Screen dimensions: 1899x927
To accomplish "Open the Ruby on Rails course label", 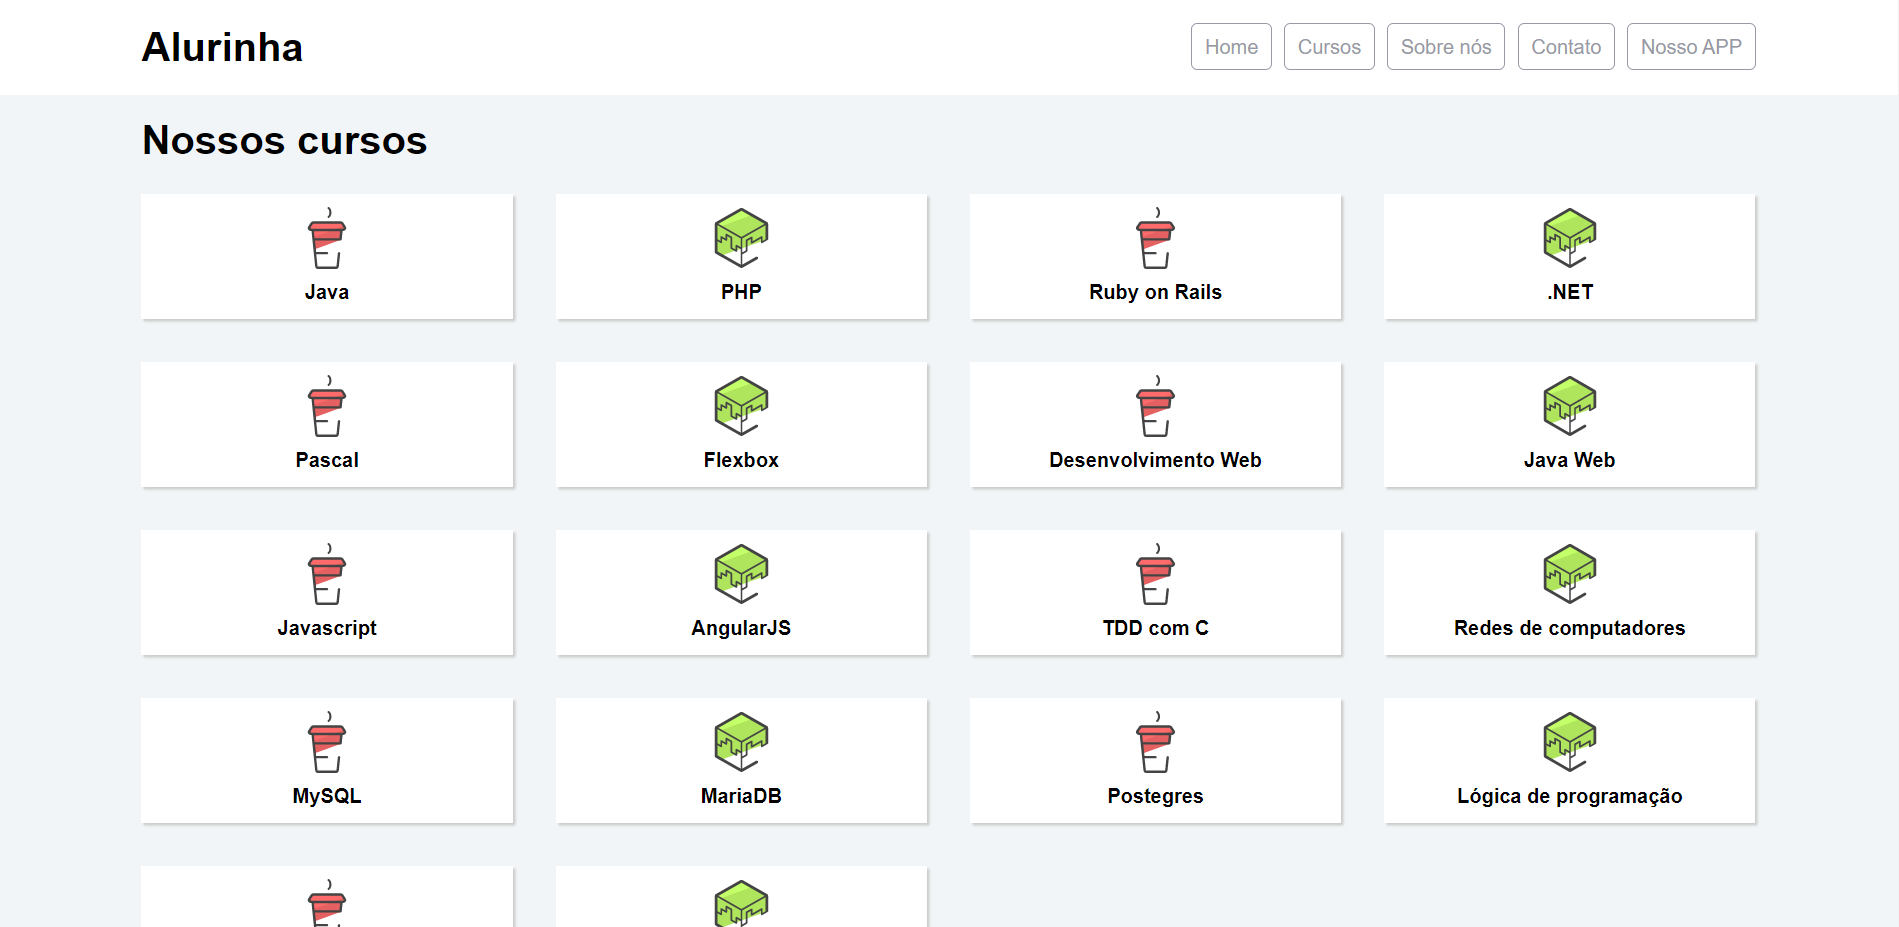I will coord(1155,292).
